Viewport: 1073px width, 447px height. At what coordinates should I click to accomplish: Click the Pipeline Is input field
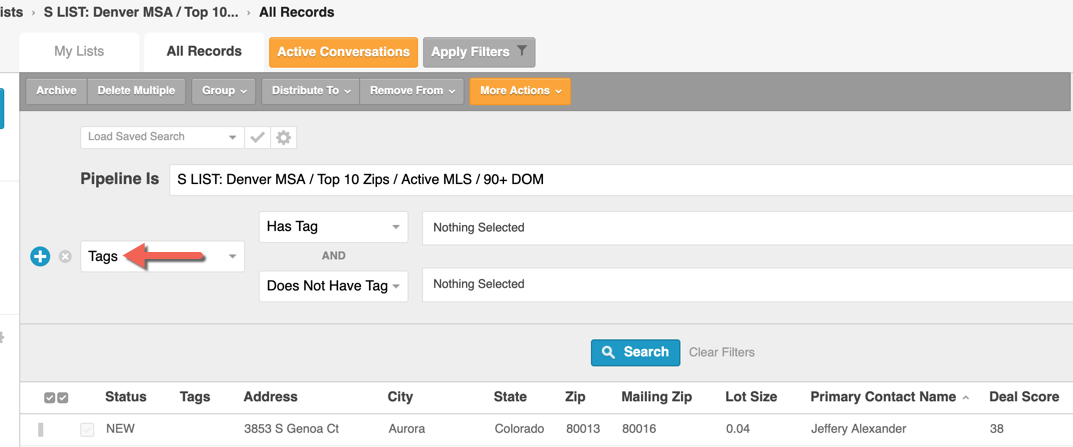[621, 179]
